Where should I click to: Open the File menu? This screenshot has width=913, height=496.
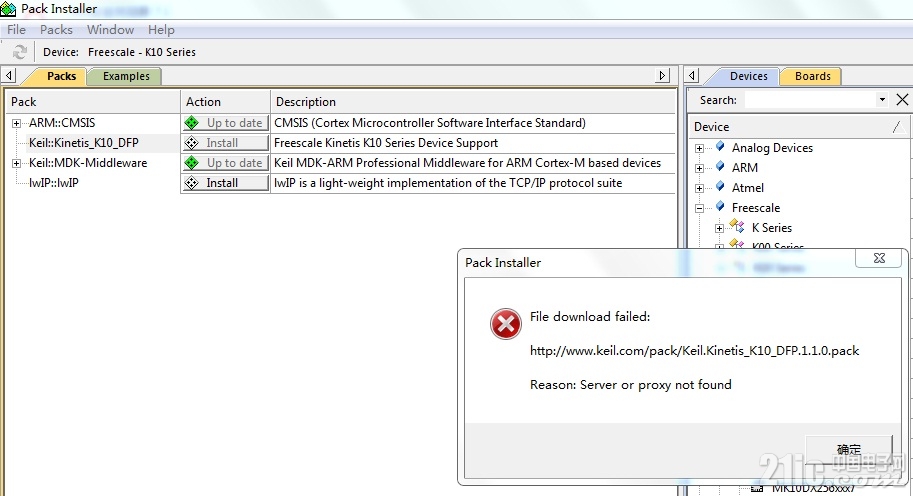pyautogui.click(x=16, y=30)
